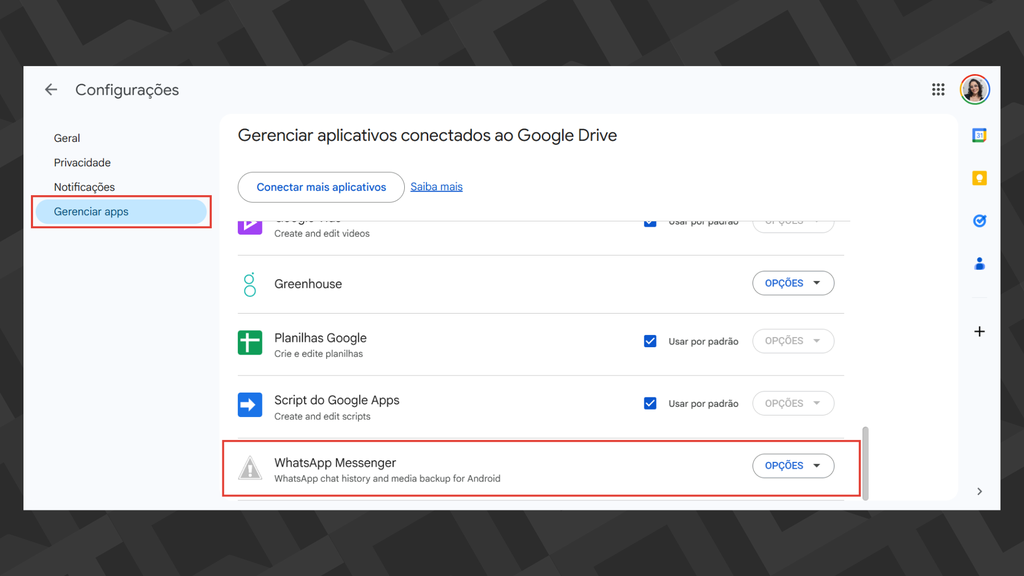Screen dimensions: 1024x576
Task: Select the Notificações settings tab
Action: (84, 187)
